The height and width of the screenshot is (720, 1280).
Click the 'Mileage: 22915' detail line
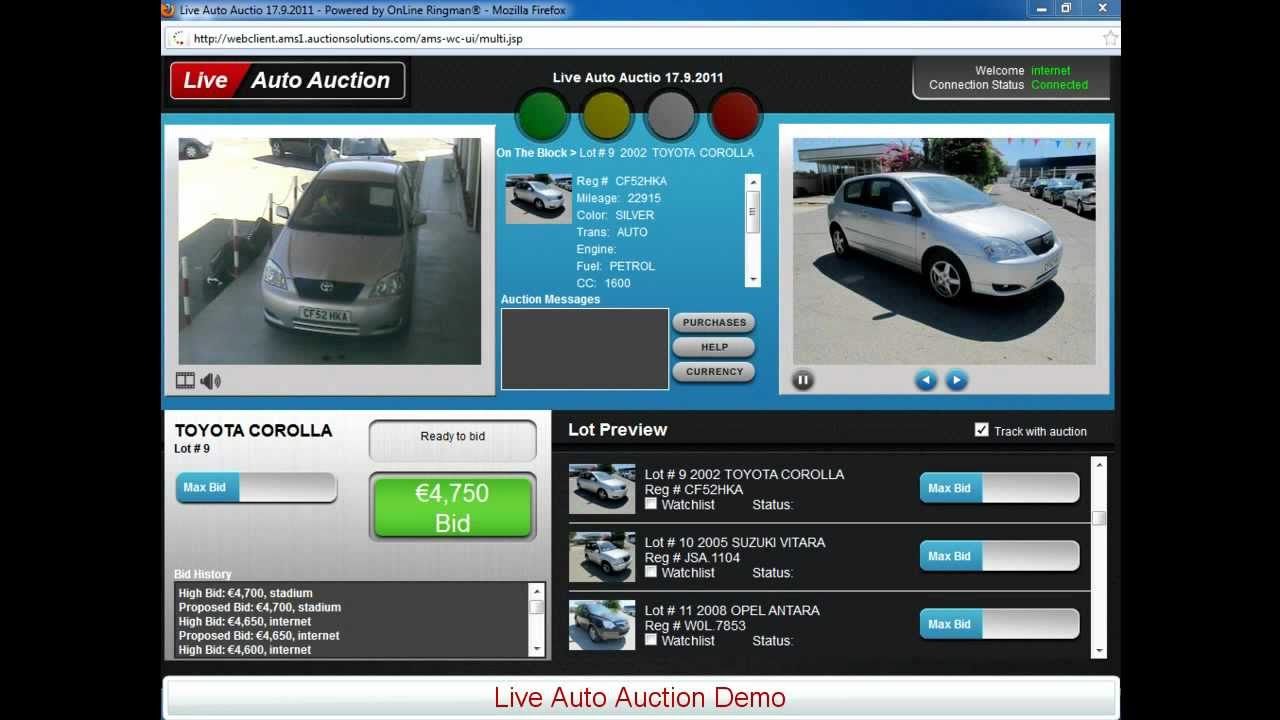tap(619, 198)
